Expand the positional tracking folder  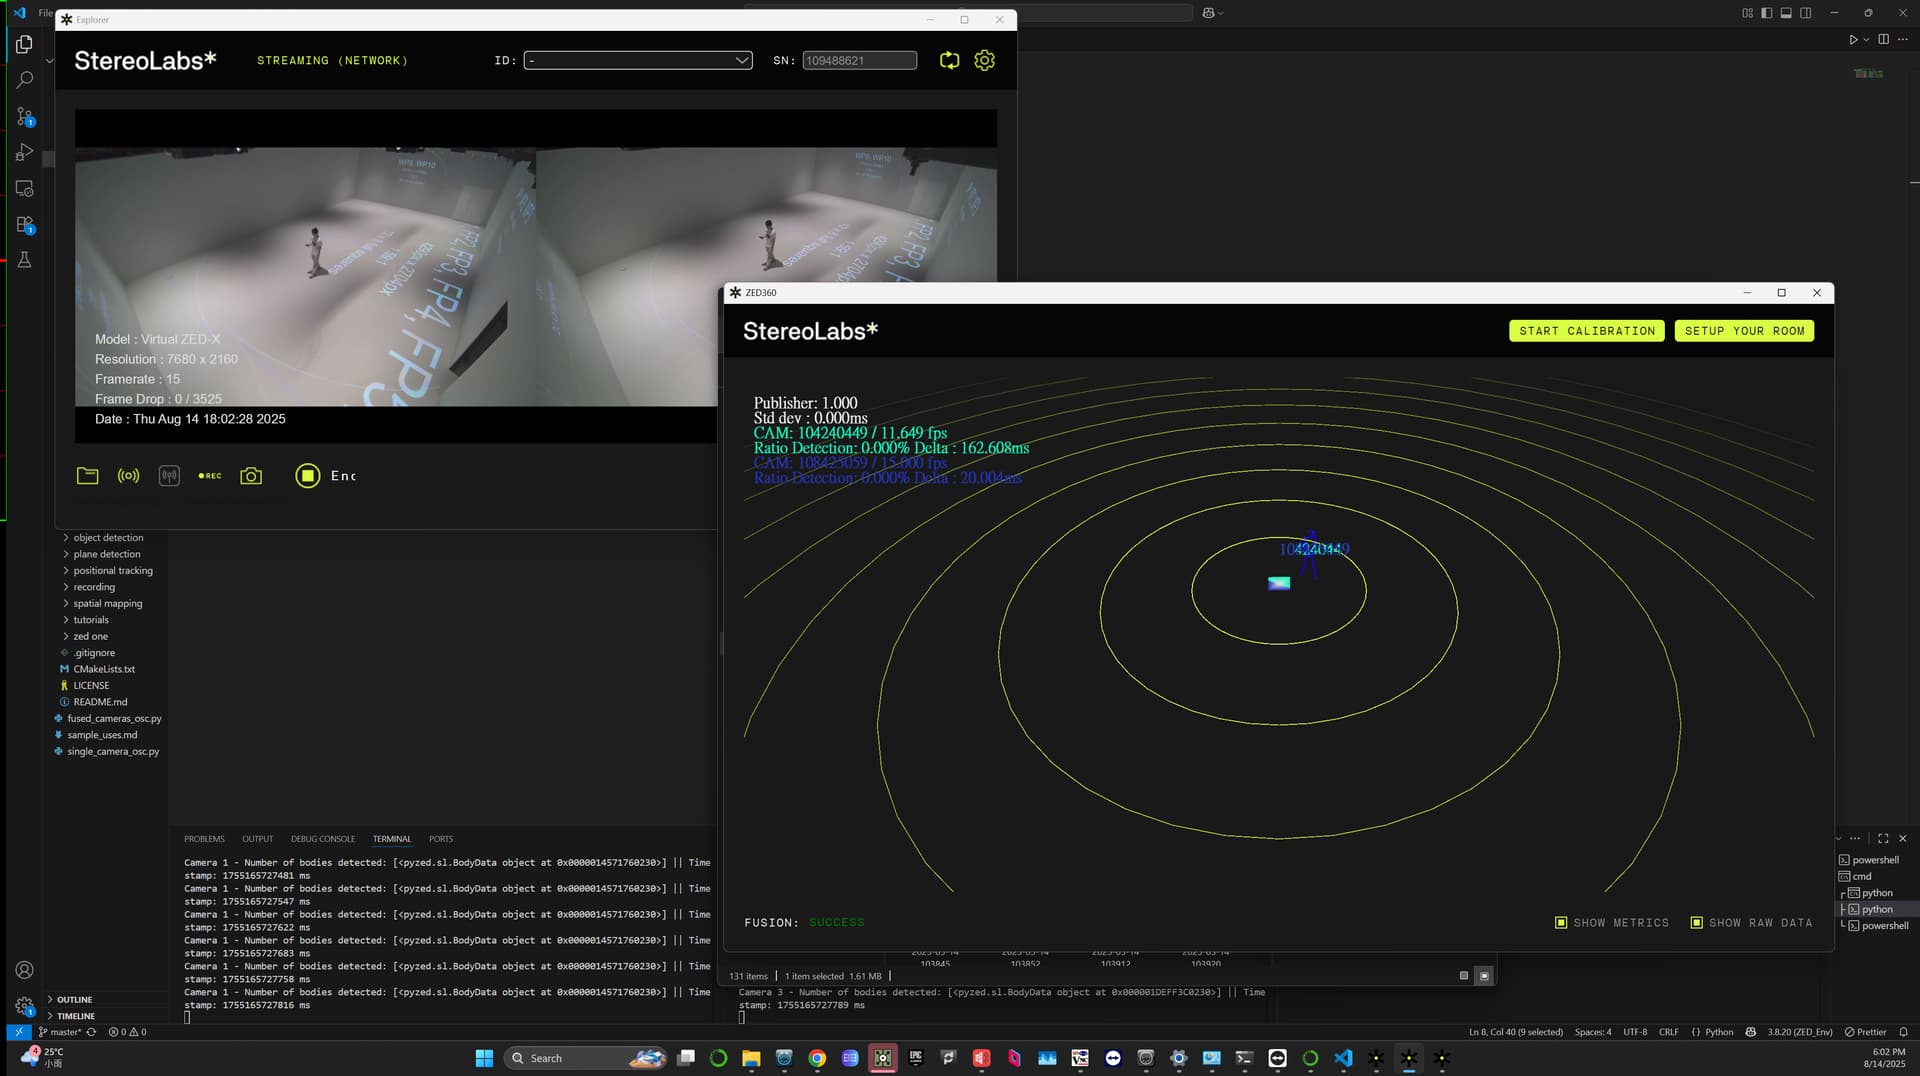[x=112, y=571]
